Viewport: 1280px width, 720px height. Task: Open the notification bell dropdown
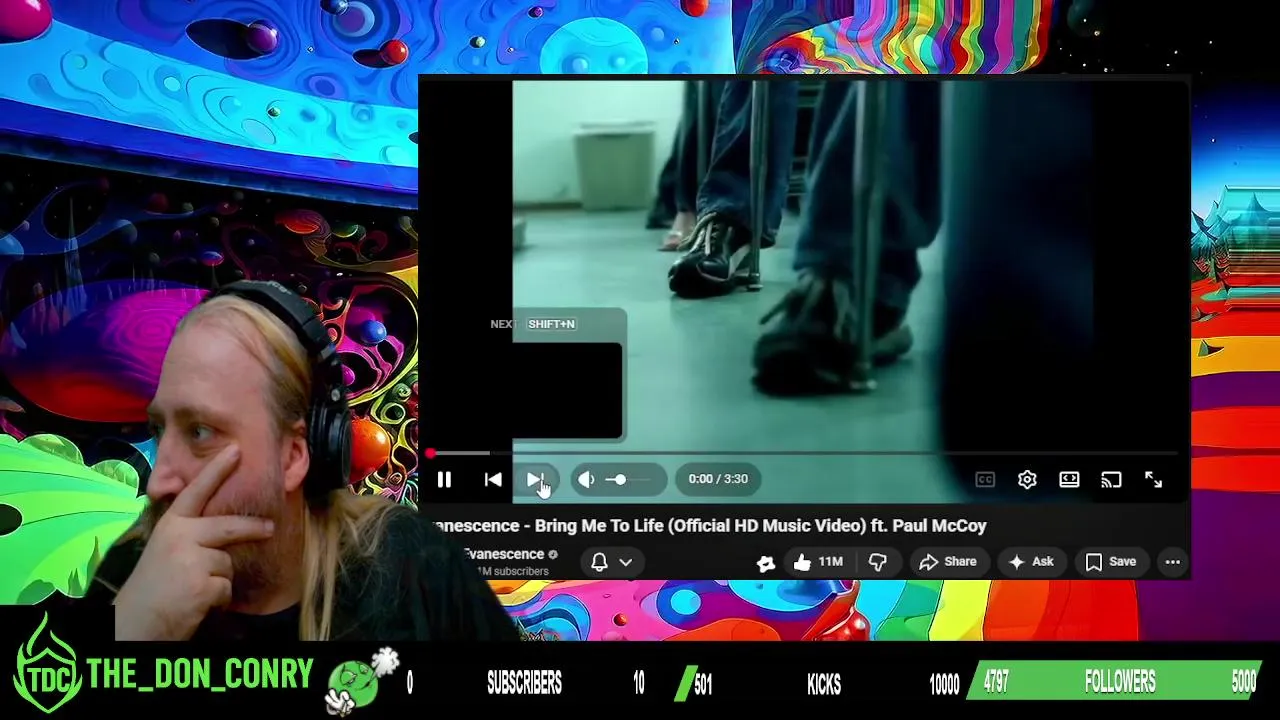point(611,562)
